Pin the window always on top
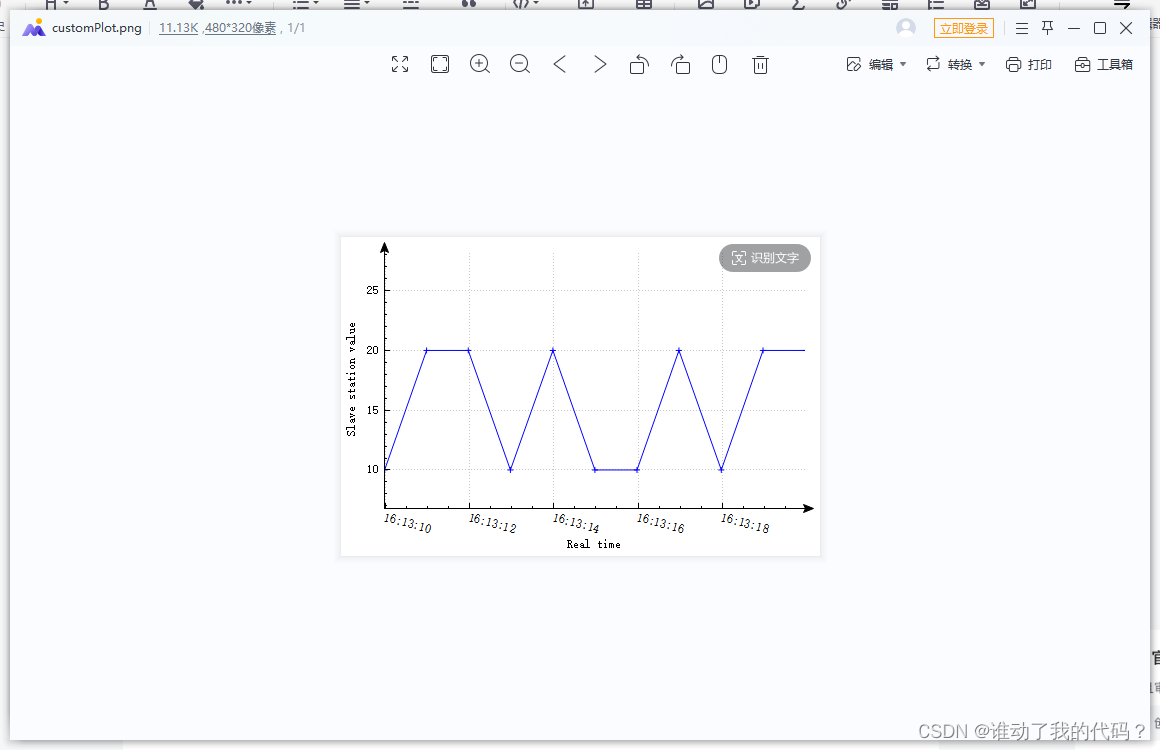Image resolution: width=1160 pixels, height=750 pixels. pyautogui.click(x=1046, y=27)
